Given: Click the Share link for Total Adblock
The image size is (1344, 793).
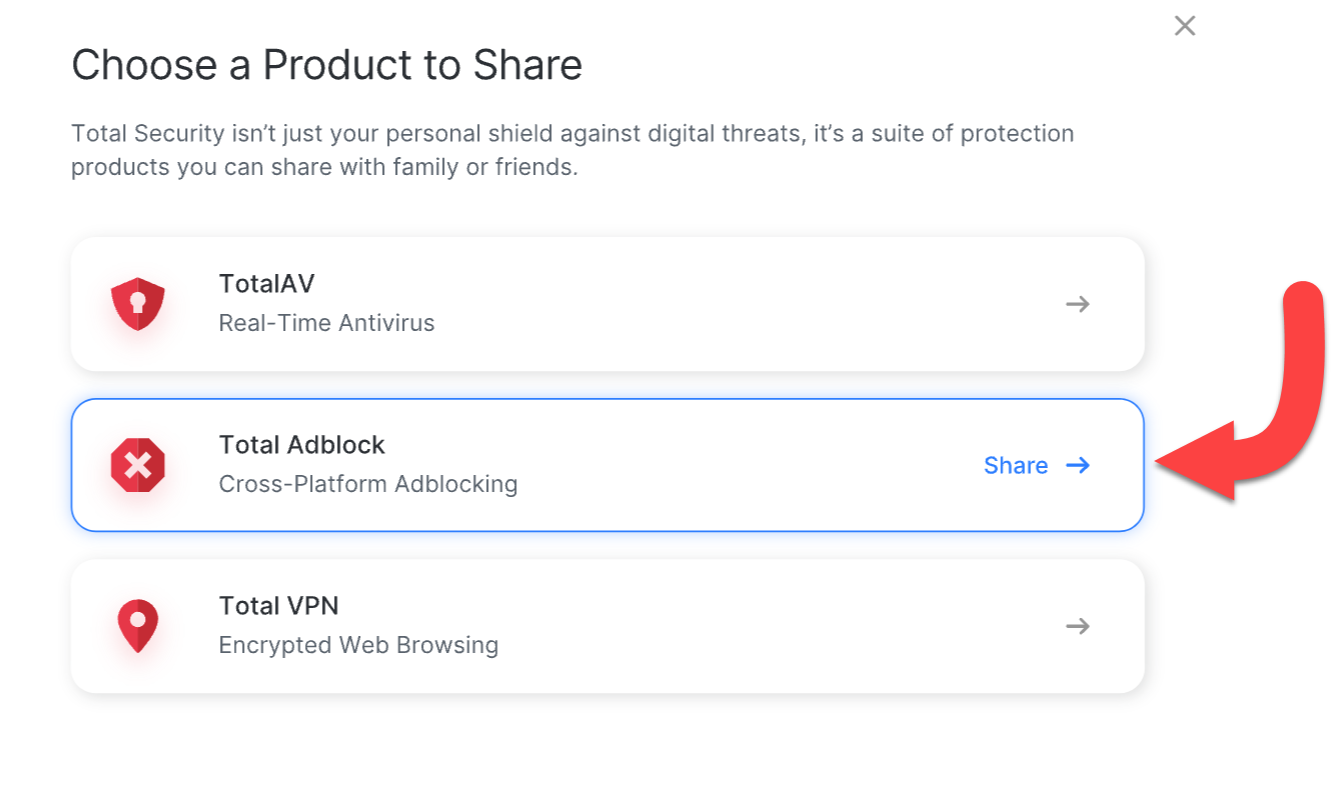Looking at the screenshot, I should click(x=1016, y=465).
